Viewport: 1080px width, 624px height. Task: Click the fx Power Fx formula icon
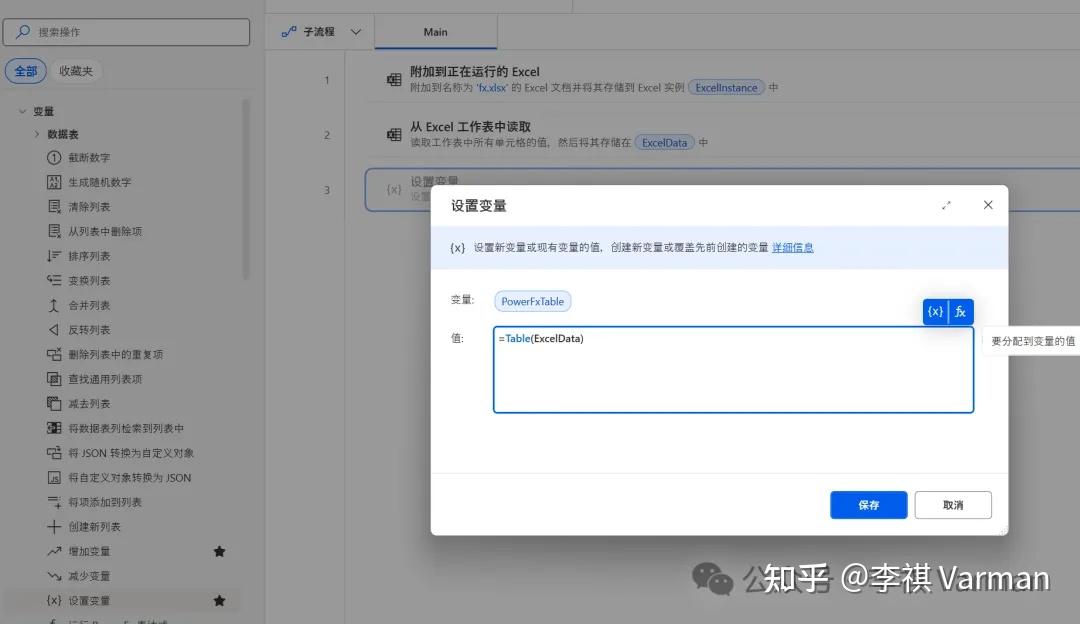(x=960, y=311)
